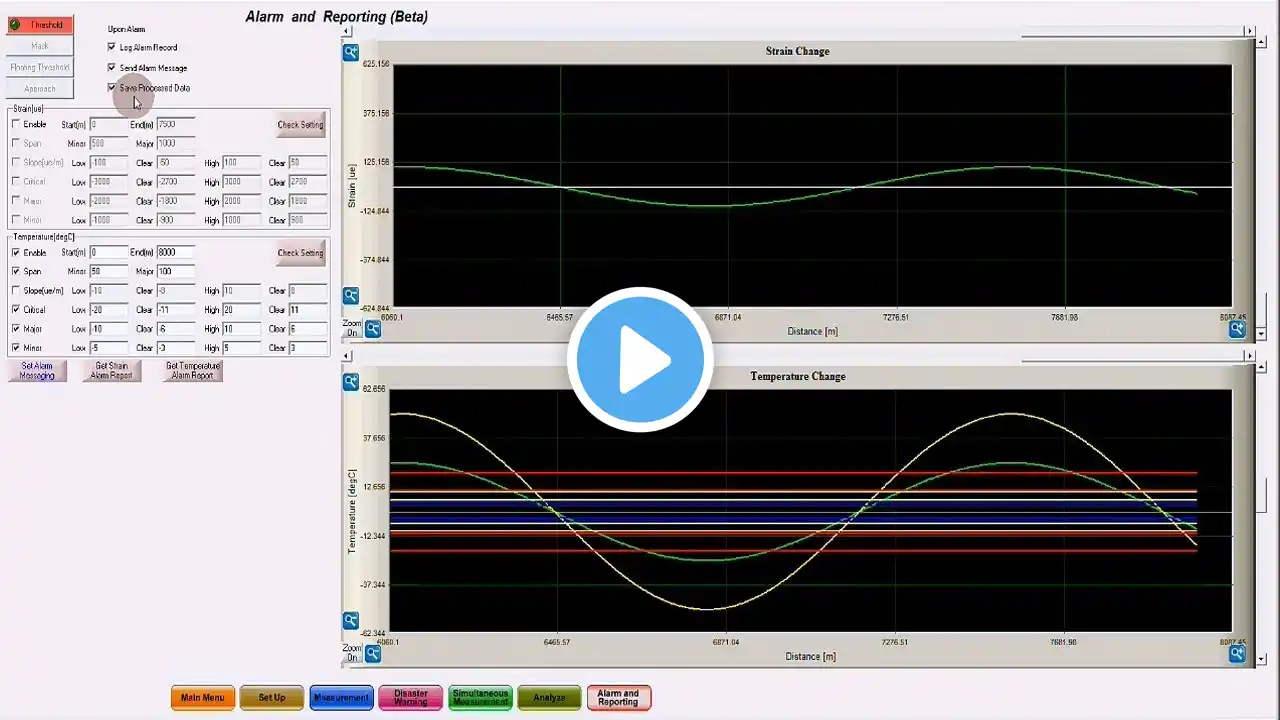The width and height of the screenshot is (1280, 720).
Task: Click right arrow on Temperature chart horizontal scrollbar
Action: tap(1249, 355)
